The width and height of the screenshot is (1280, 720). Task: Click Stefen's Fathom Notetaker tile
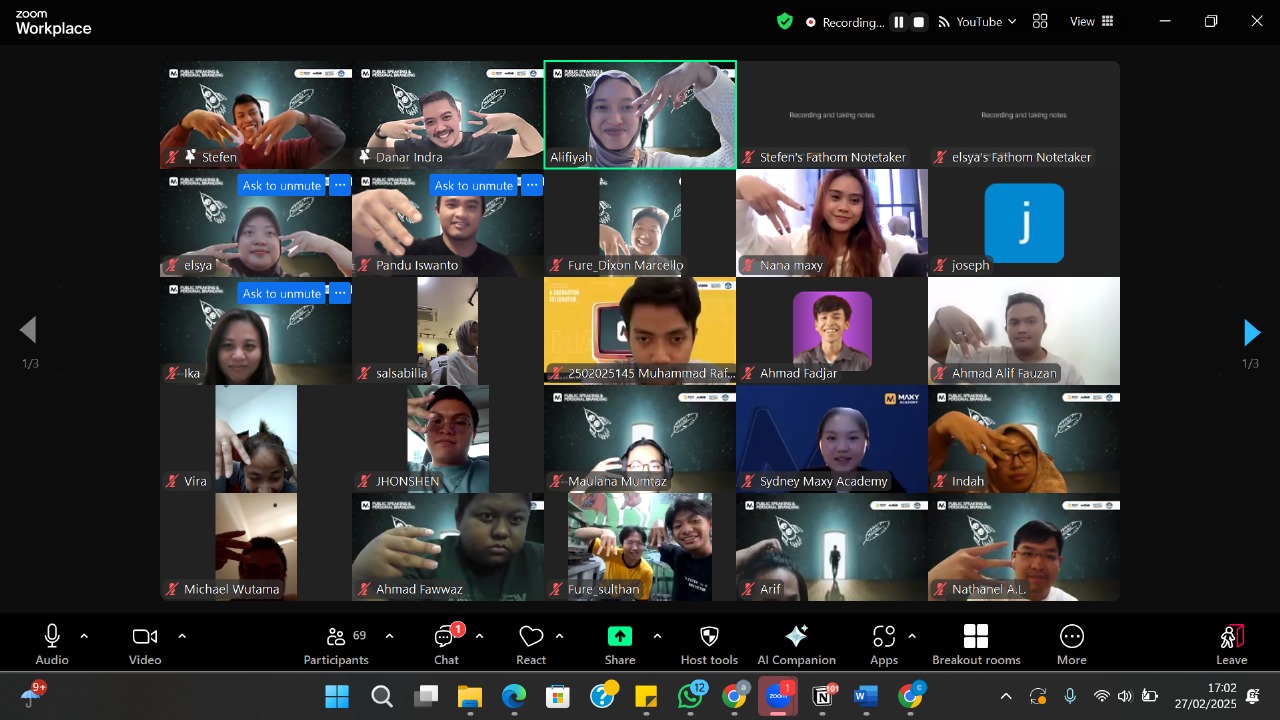click(x=832, y=115)
